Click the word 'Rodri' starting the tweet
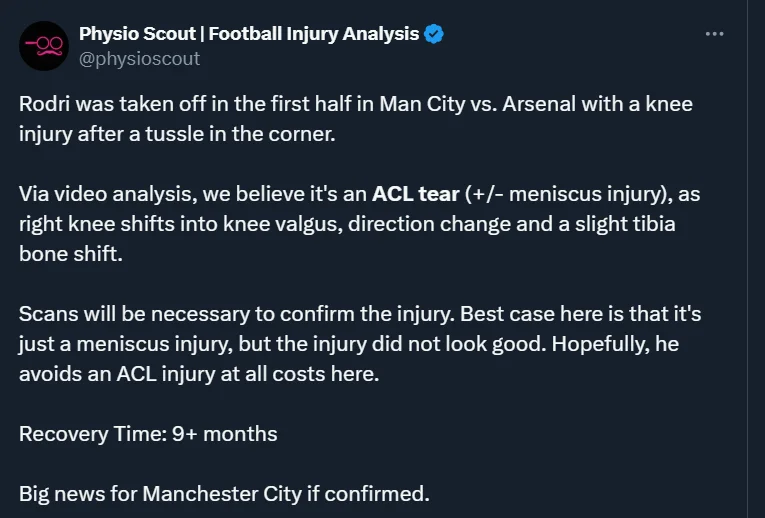This screenshot has height=518, width=765. click(x=43, y=104)
